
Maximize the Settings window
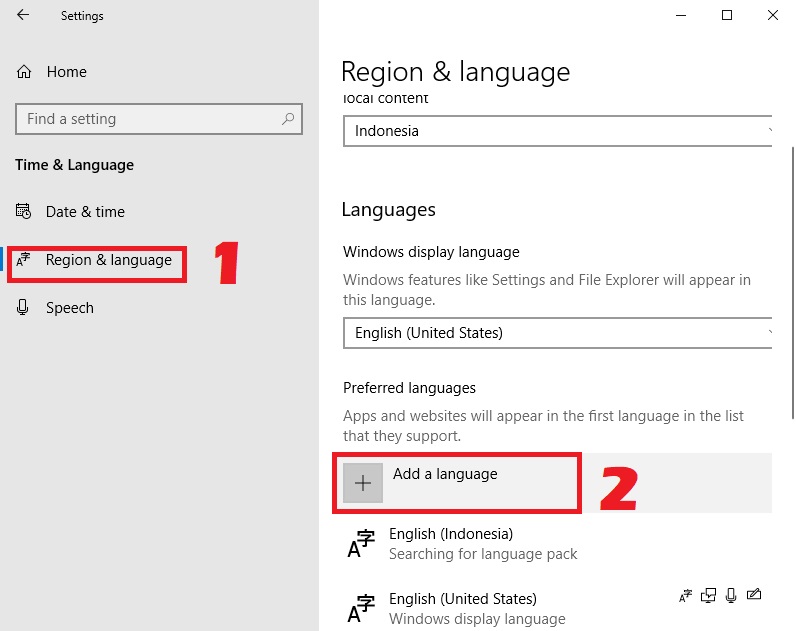tap(727, 15)
